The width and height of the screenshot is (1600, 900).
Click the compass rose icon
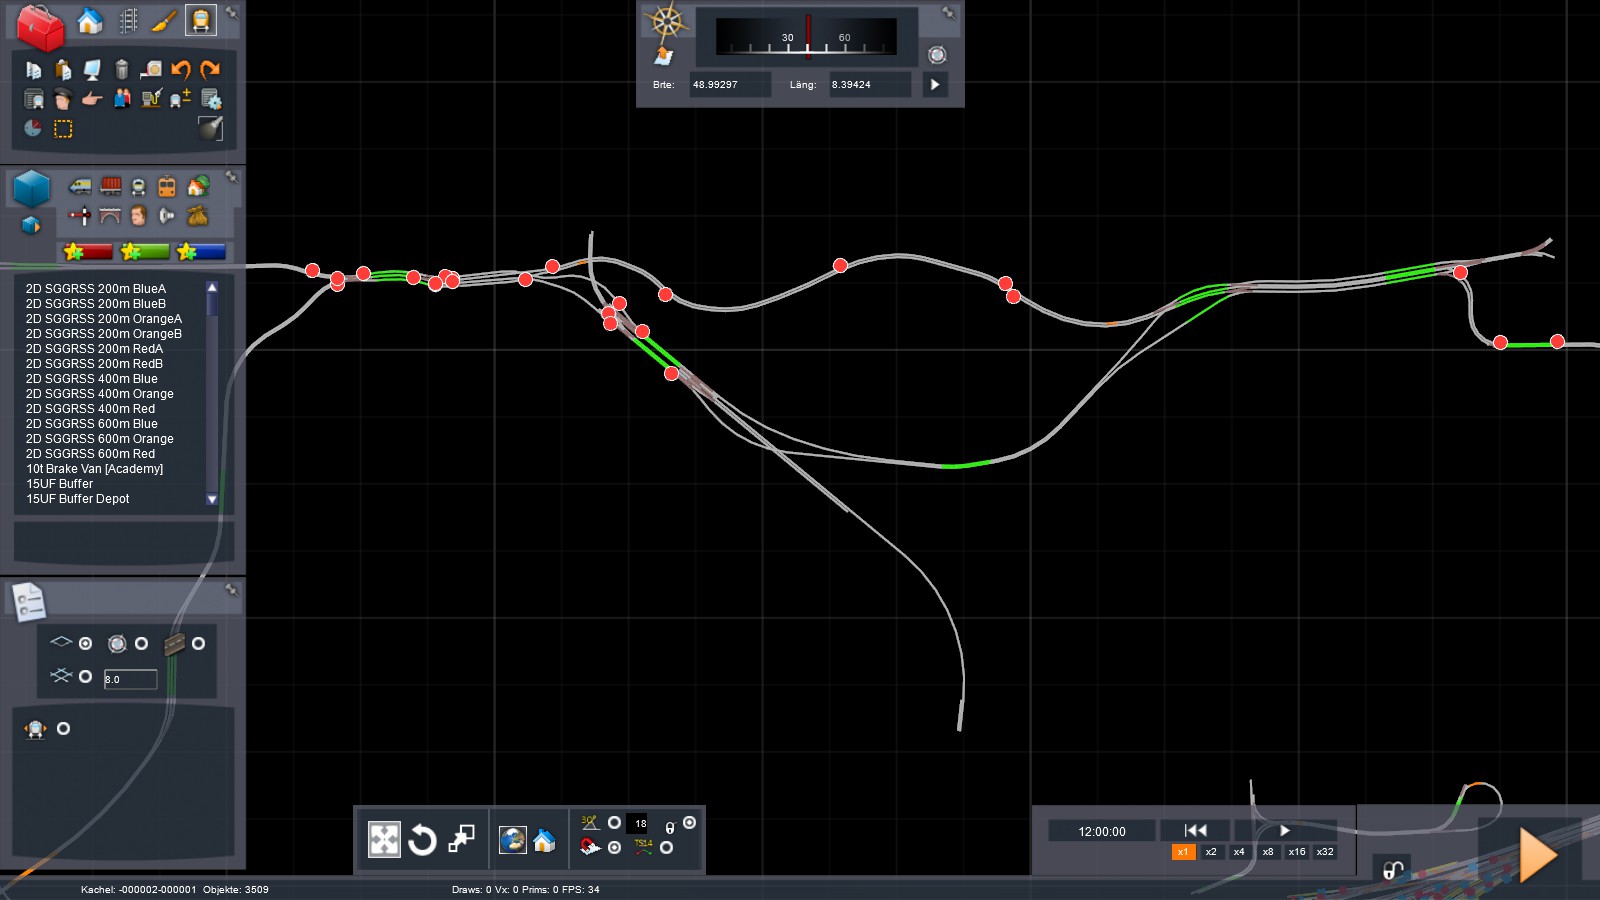click(x=666, y=21)
